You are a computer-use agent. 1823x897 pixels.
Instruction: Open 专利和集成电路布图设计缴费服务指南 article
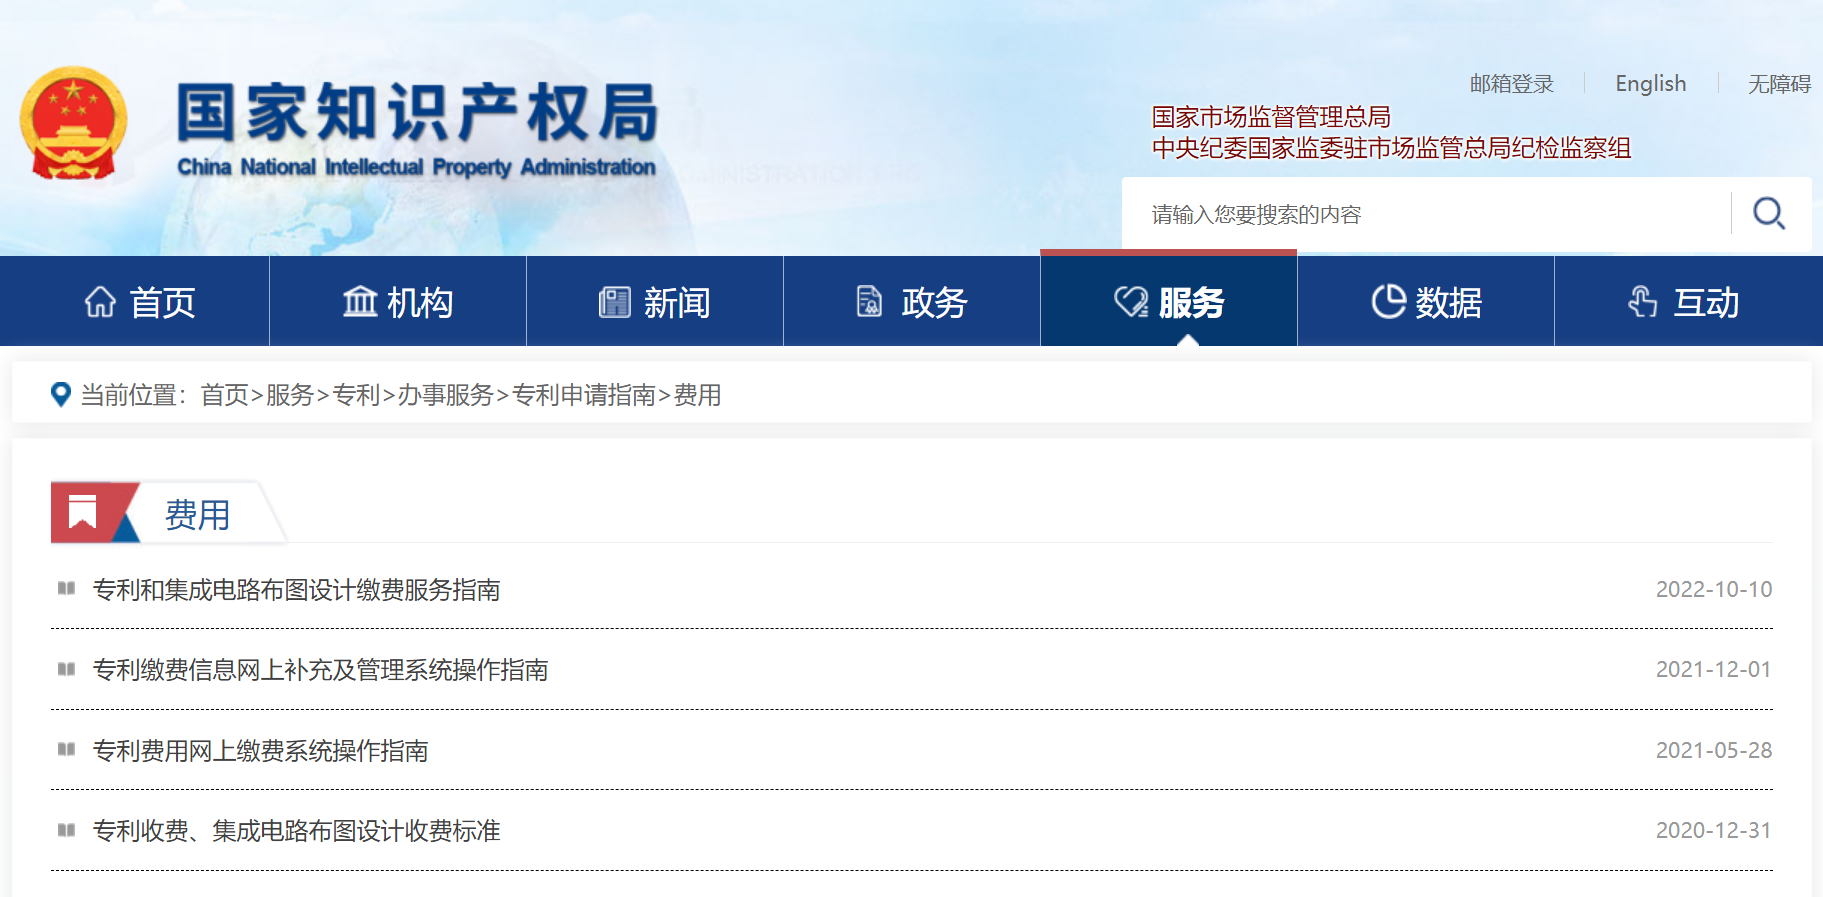[x=296, y=590]
